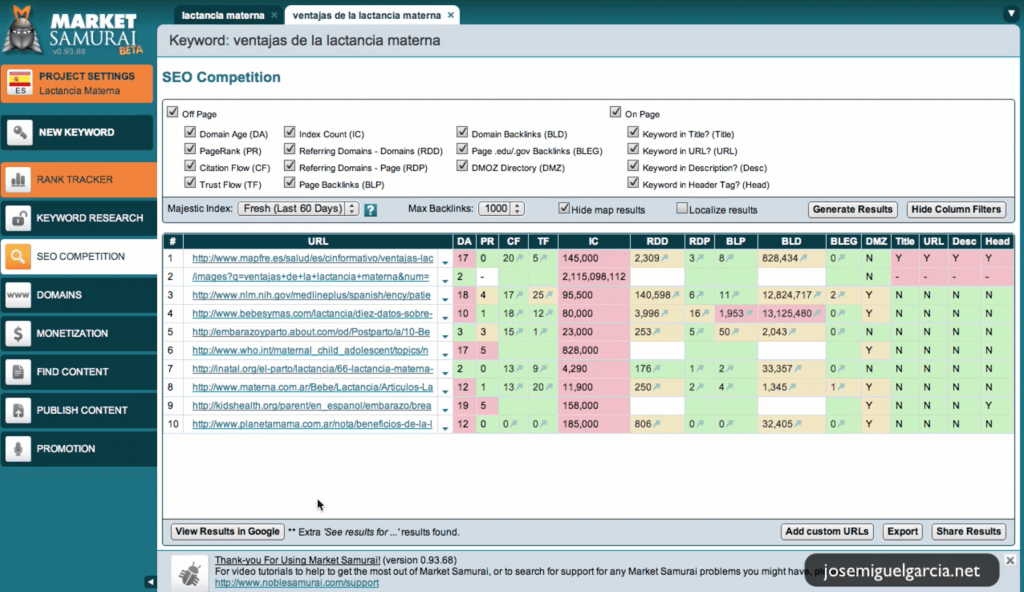Viewport: 1024px width, 592px height.
Task: Open the Rank Tracker section
Action: pos(78,179)
